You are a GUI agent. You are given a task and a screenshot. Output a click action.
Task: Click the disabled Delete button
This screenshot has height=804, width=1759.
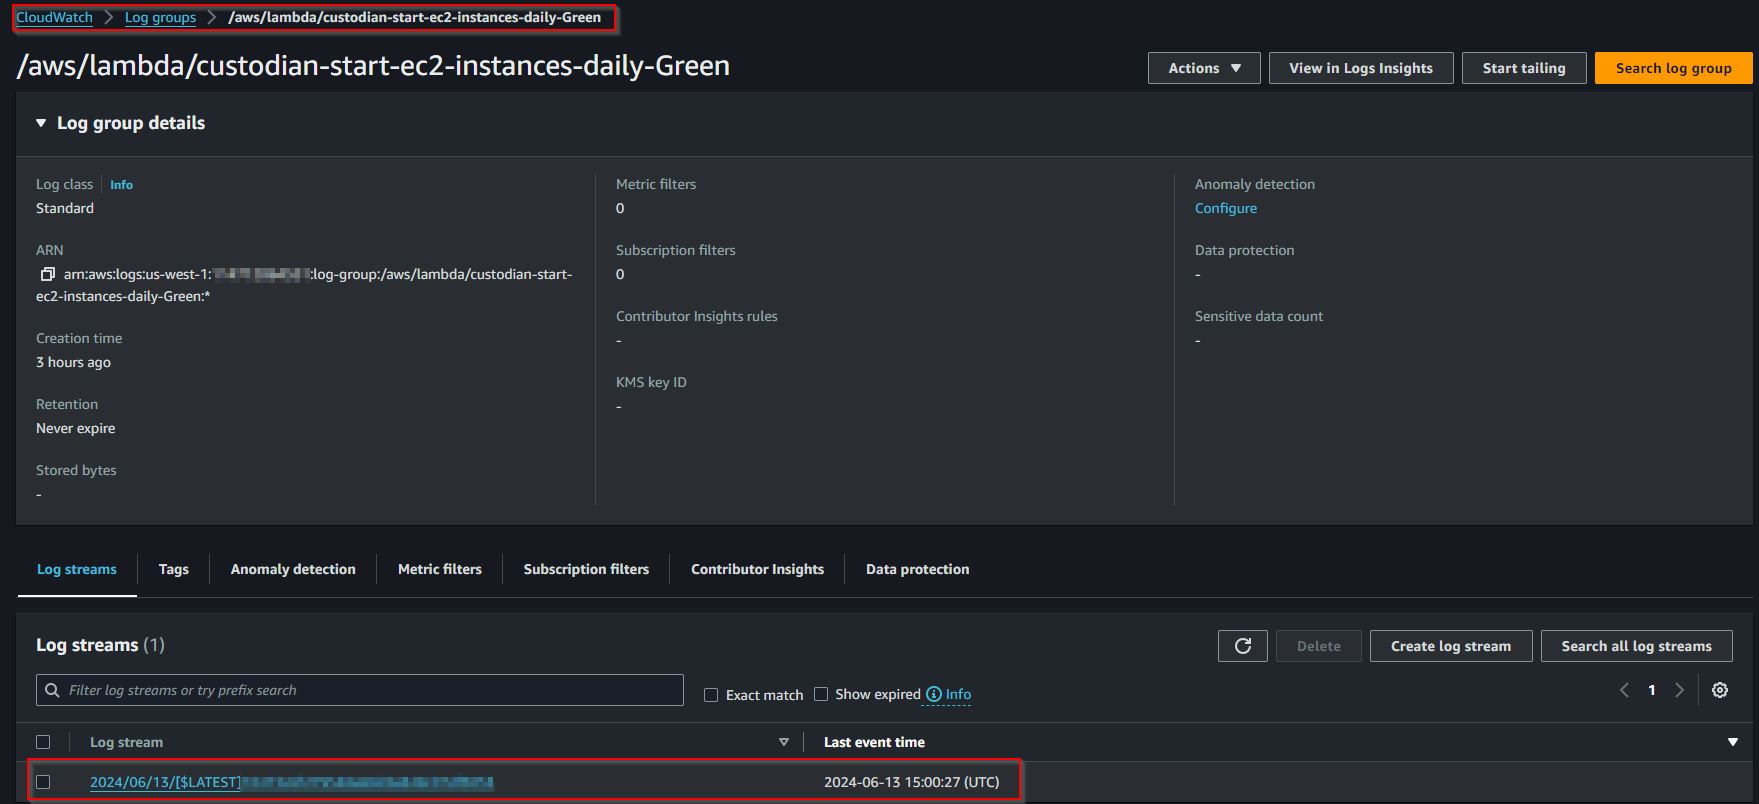(1319, 646)
